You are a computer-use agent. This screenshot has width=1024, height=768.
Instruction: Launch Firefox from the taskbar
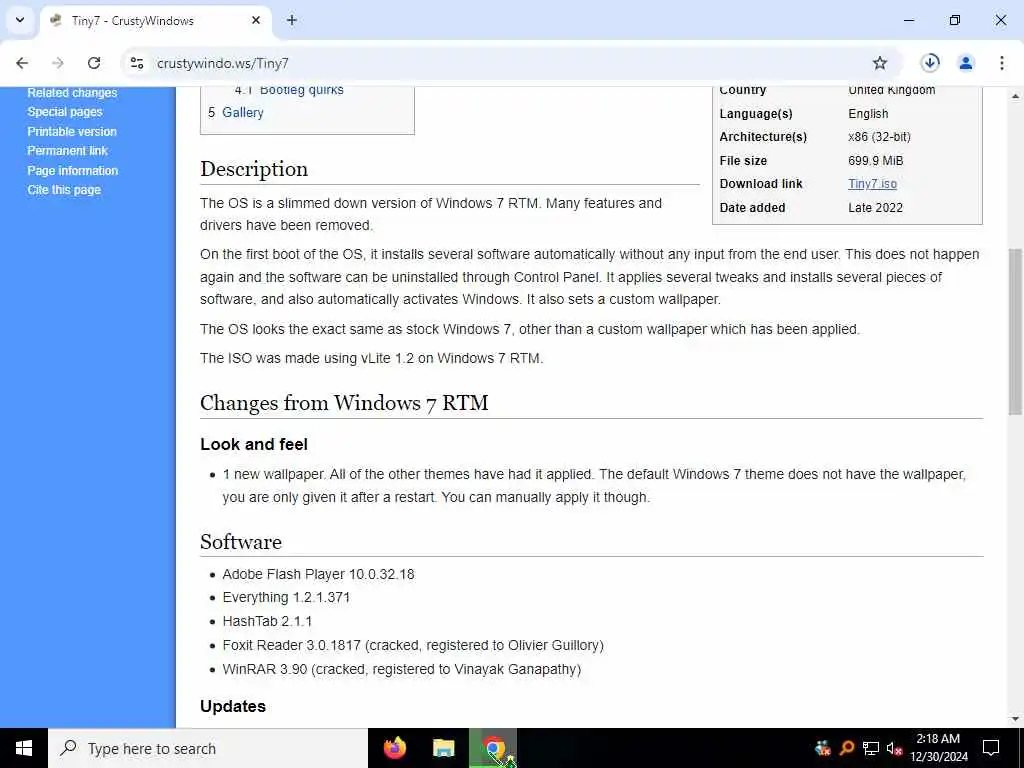394,748
